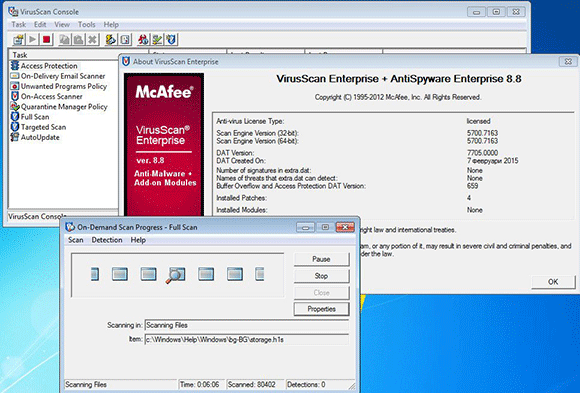The width and height of the screenshot is (580, 393).
Task: Open the Scan menu in scan progress window
Action: point(75,240)
